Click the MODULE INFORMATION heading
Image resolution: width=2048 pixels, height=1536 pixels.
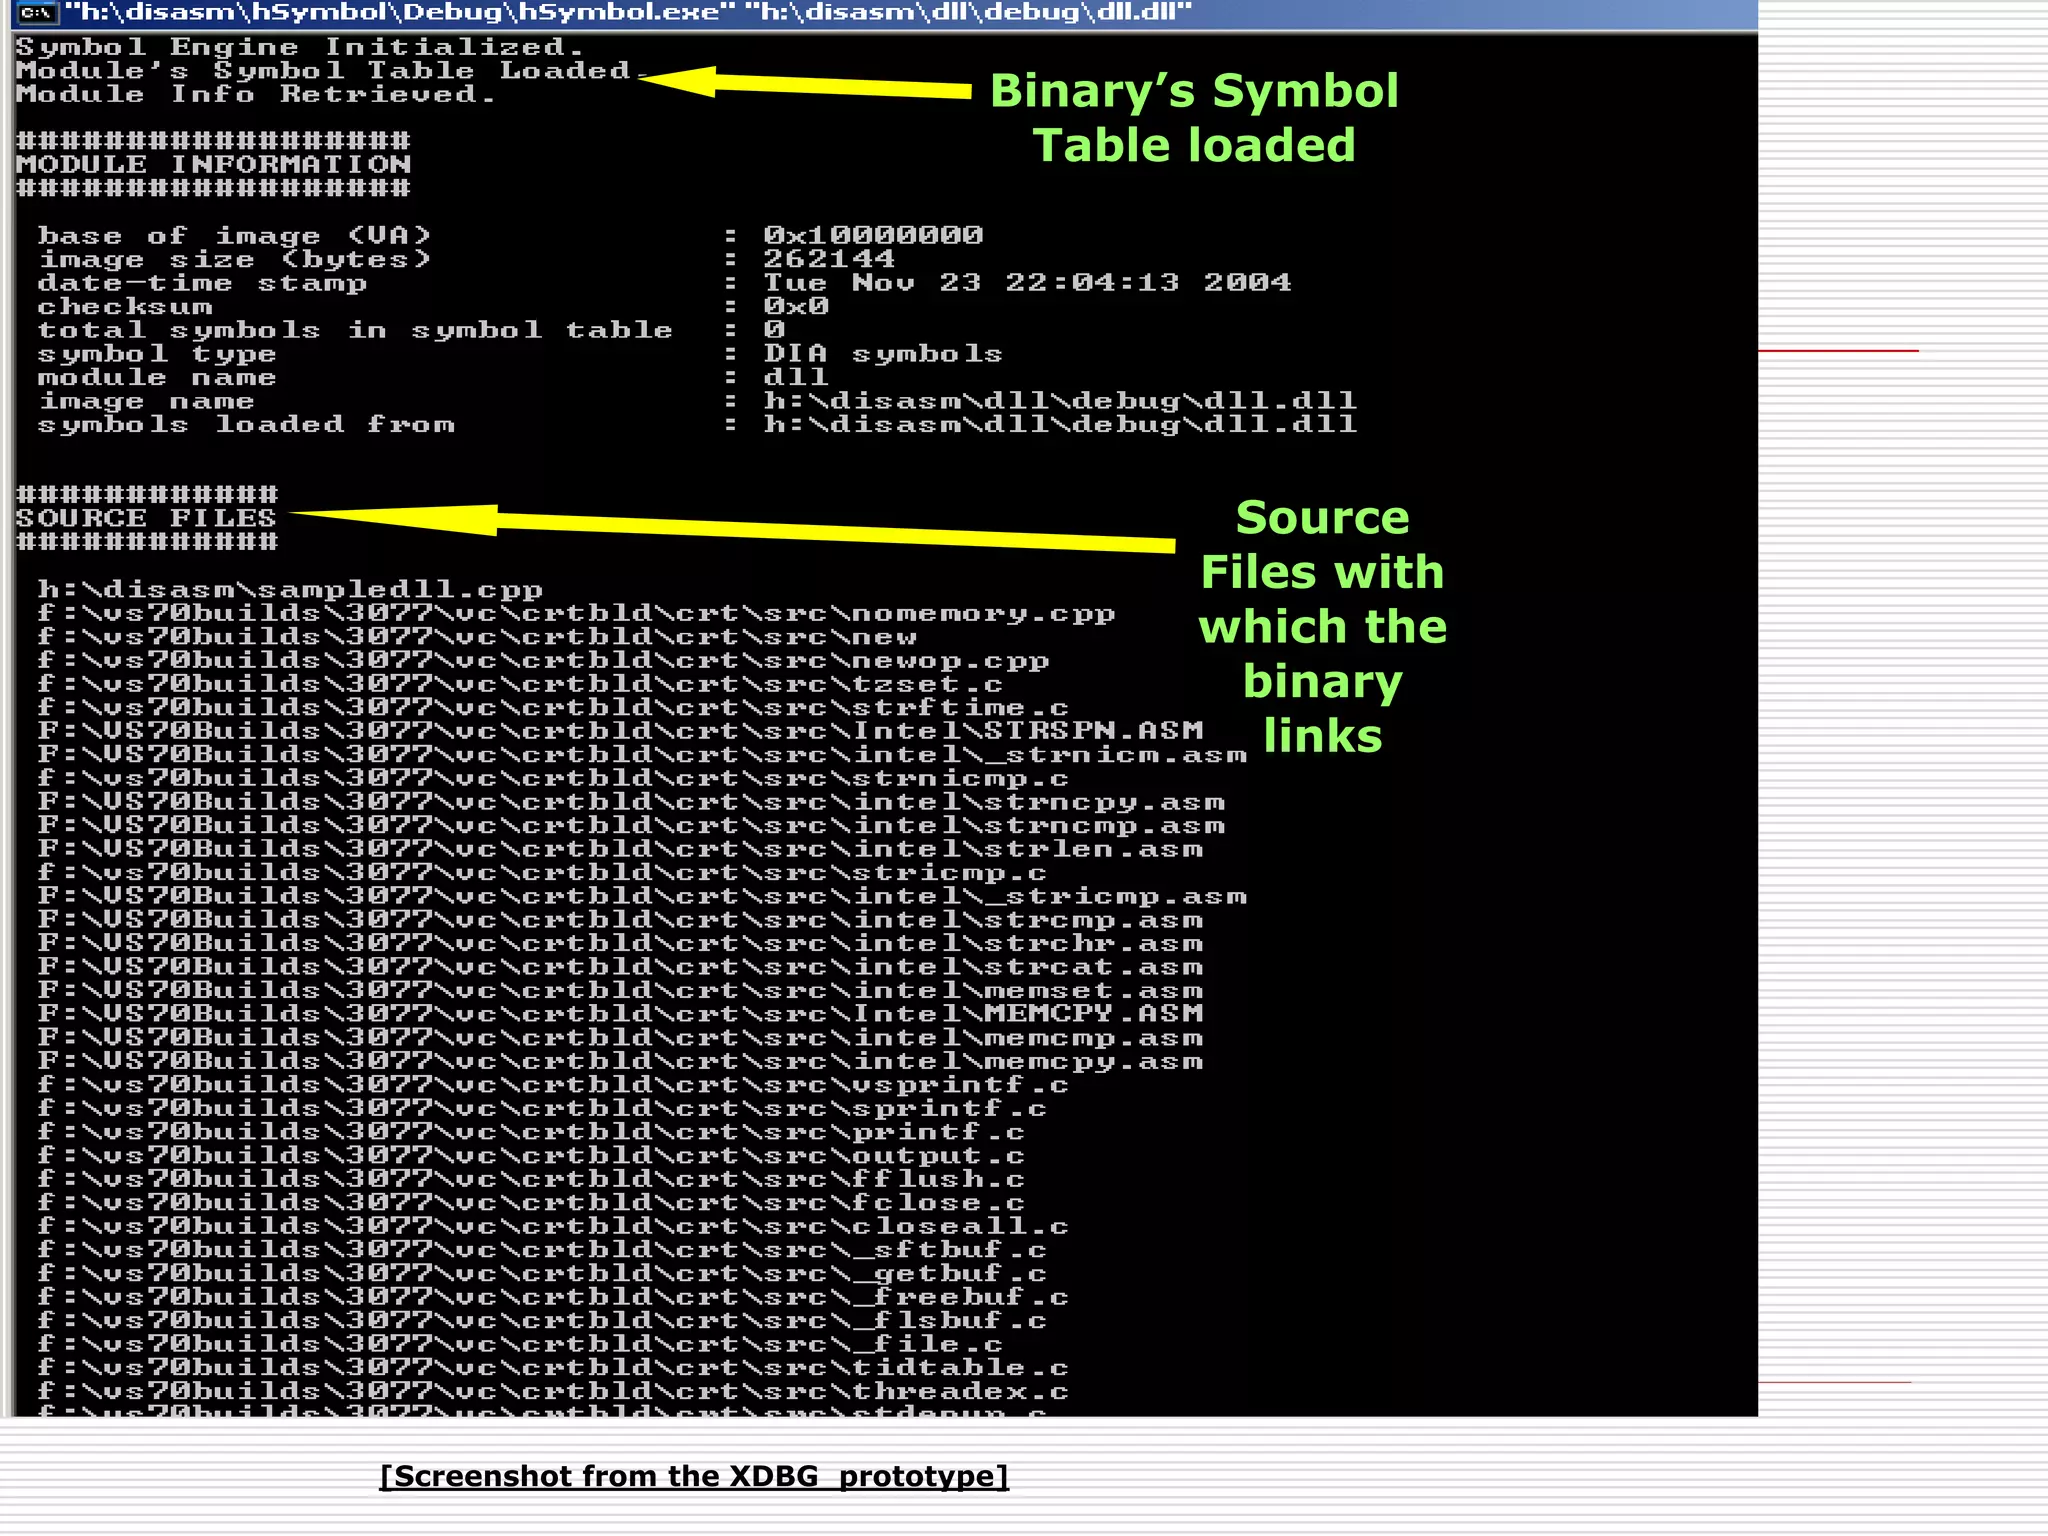[213, 165]
